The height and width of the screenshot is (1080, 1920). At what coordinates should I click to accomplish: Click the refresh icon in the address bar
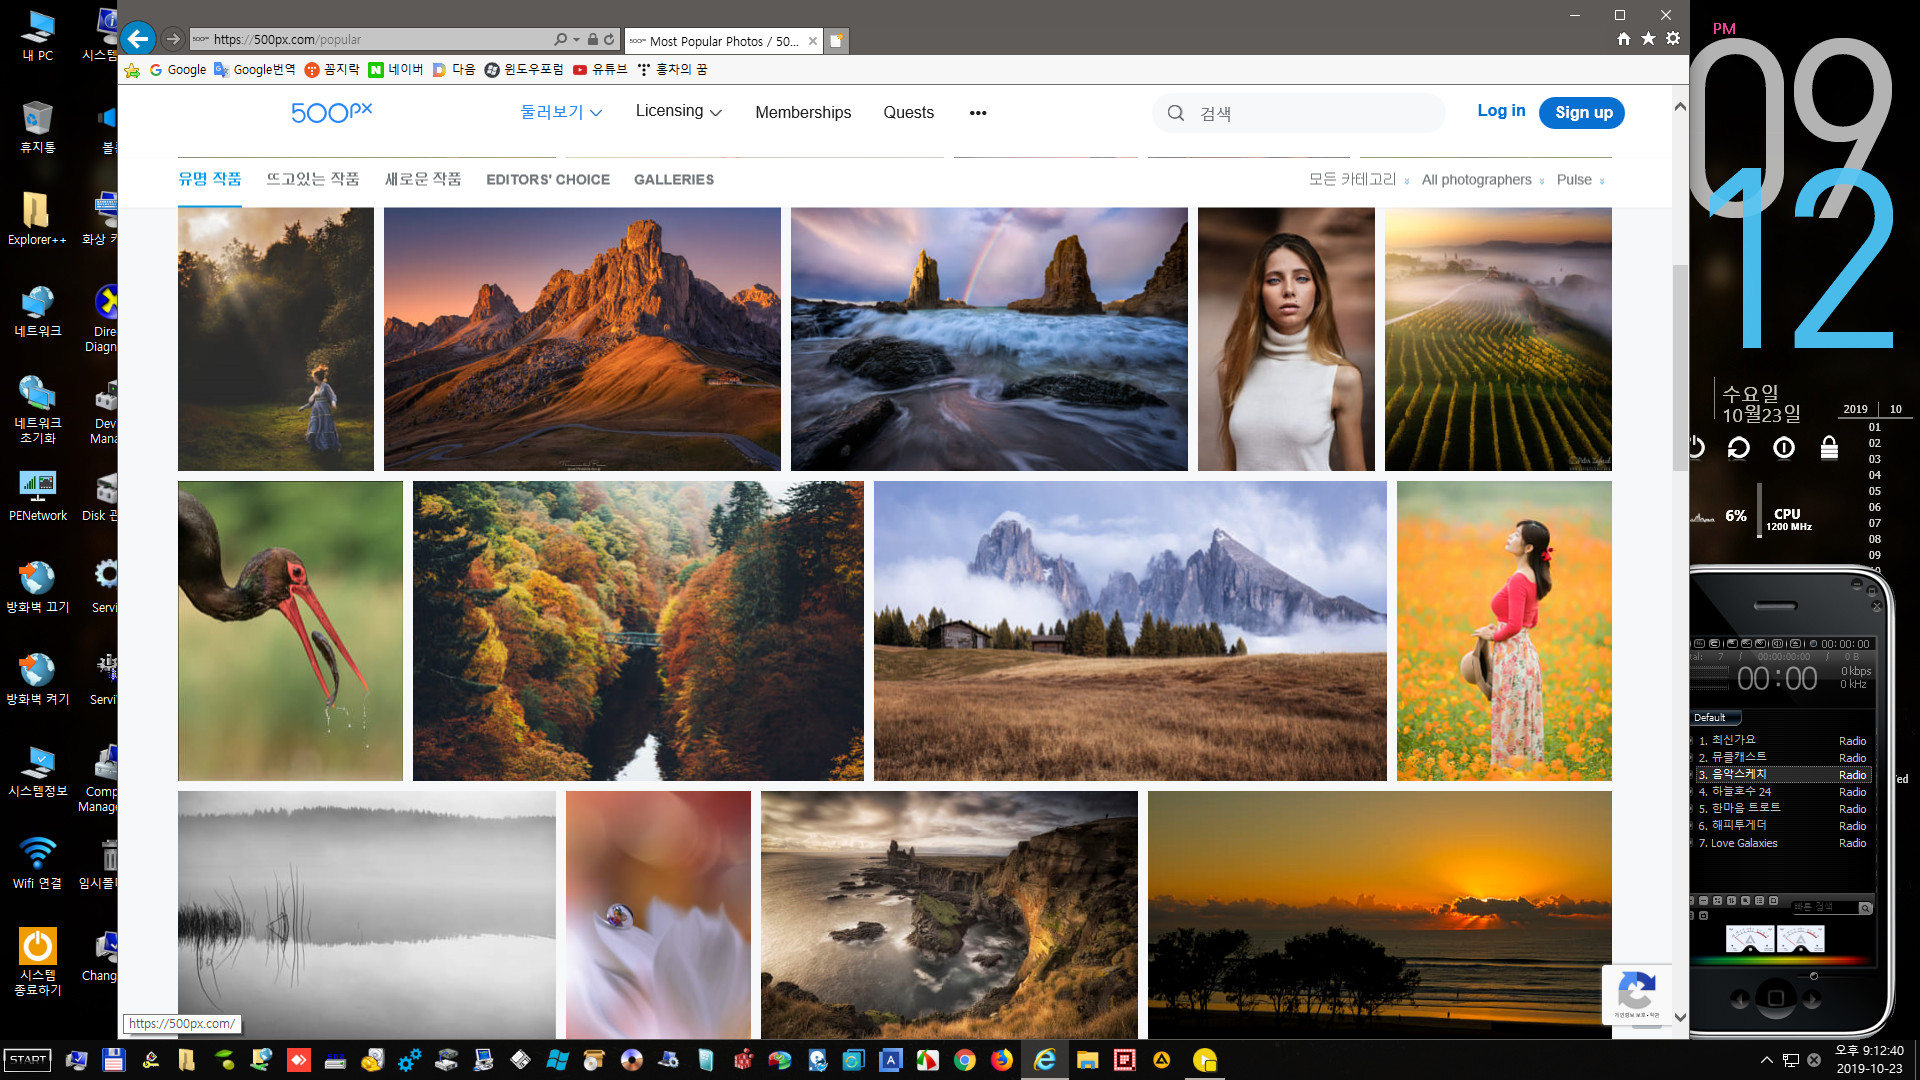click(x=609, y=40)
